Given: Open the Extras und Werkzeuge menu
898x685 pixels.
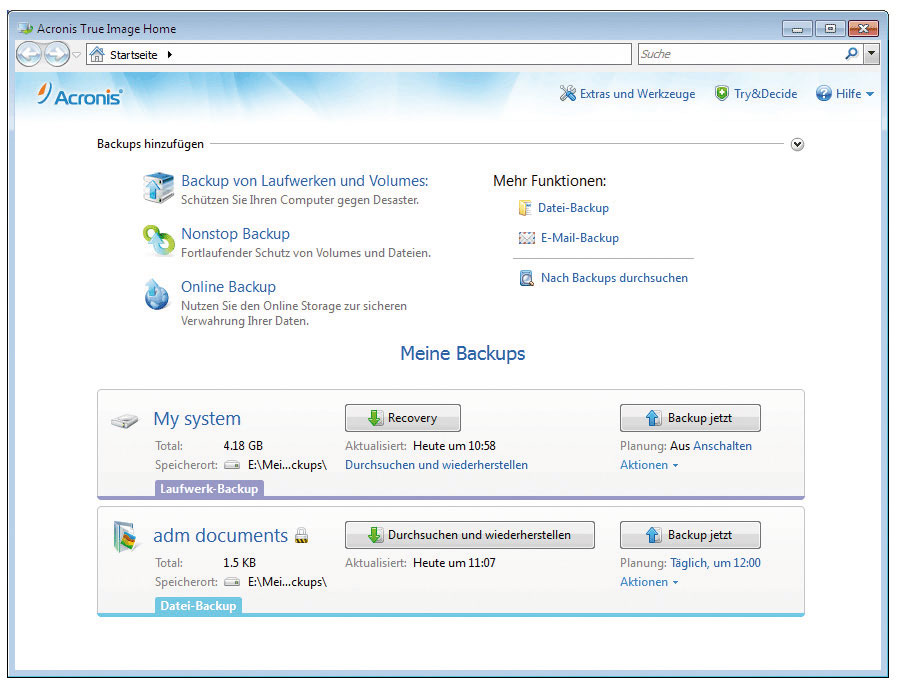Looking at the screenshot, I should click(637, 94).
